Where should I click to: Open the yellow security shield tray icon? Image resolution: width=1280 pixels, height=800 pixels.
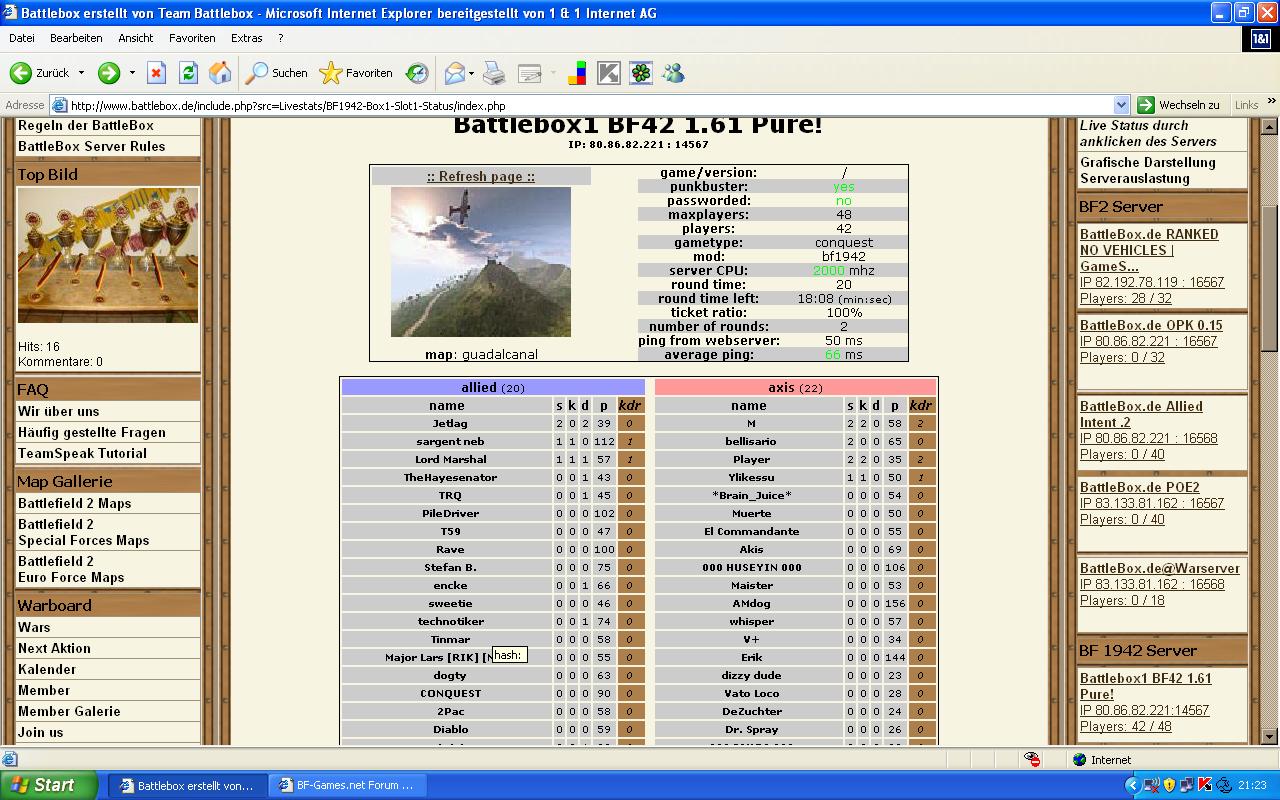[1169, 785]
